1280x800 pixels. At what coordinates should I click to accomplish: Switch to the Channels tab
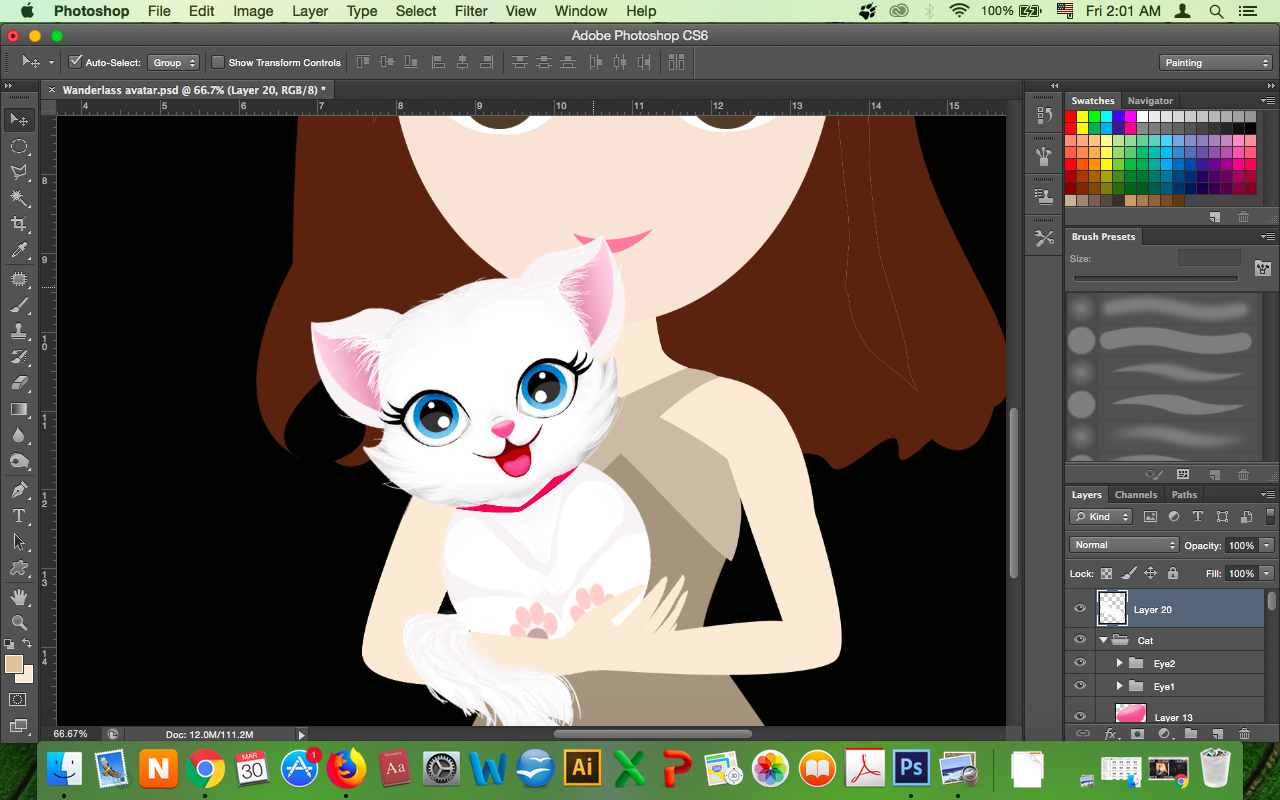[x=1136, y=495]
